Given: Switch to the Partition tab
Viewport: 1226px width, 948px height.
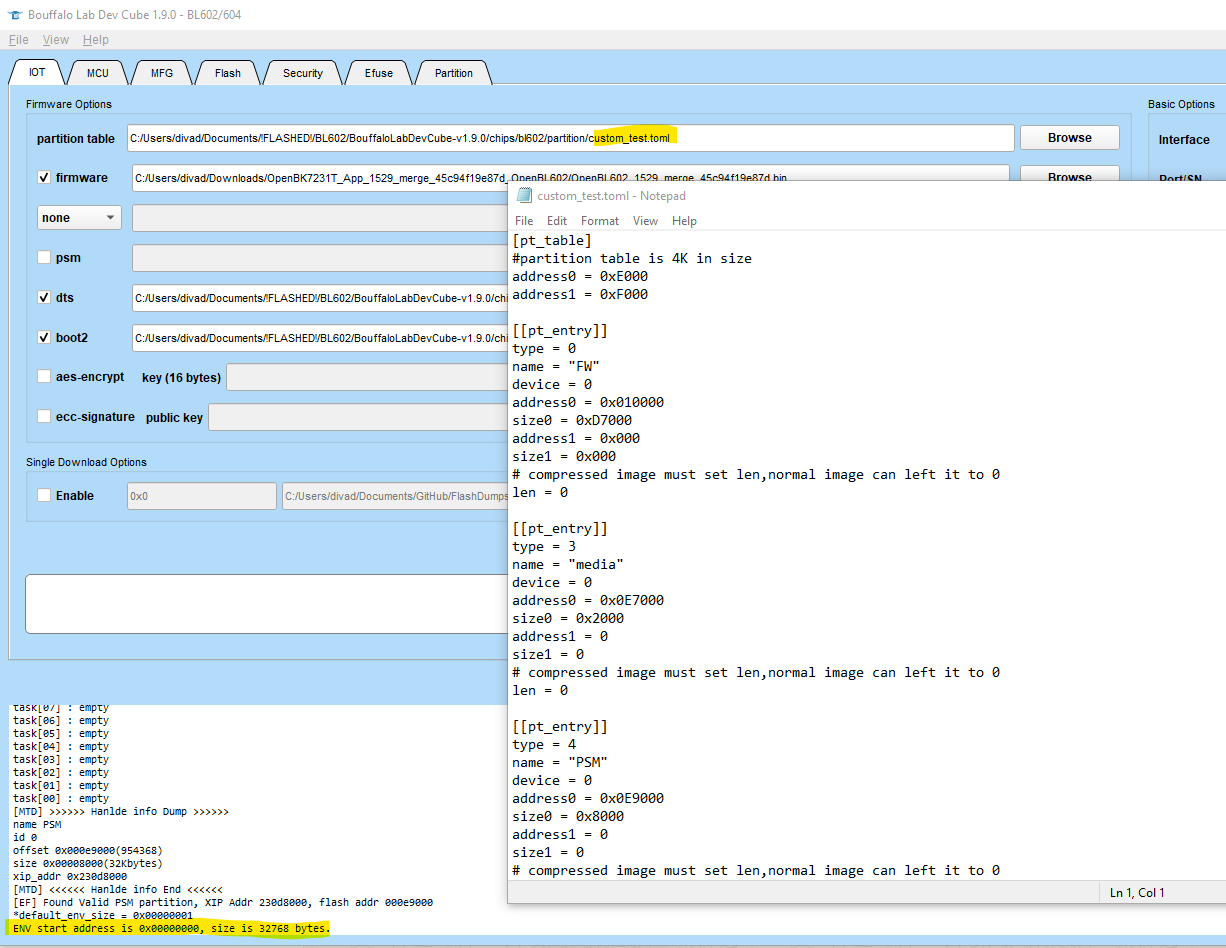Looking at the screenshot, I should pyautogui.click(x=454, y=73).
